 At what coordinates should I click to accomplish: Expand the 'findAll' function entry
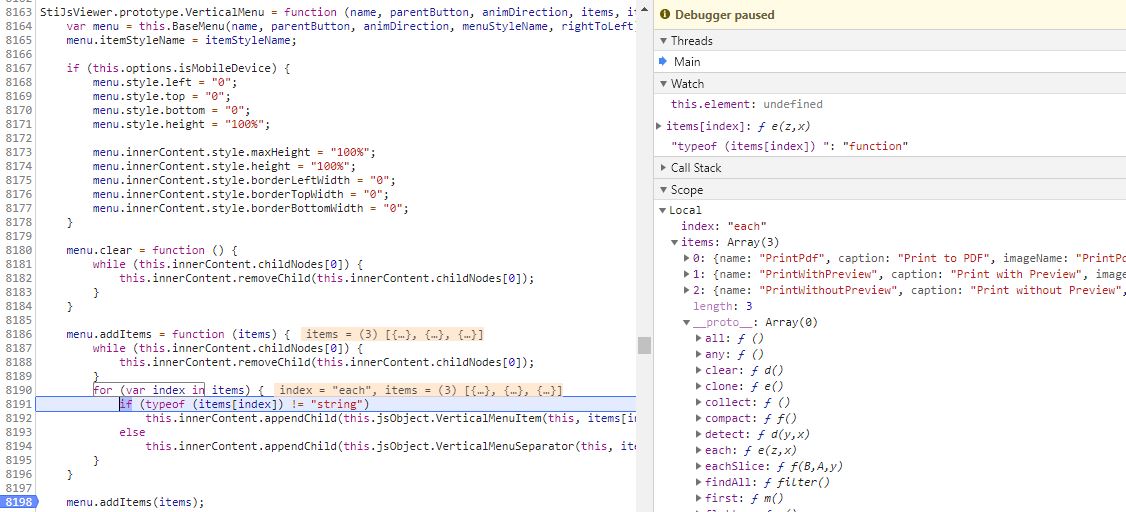[x=699, y=482]
